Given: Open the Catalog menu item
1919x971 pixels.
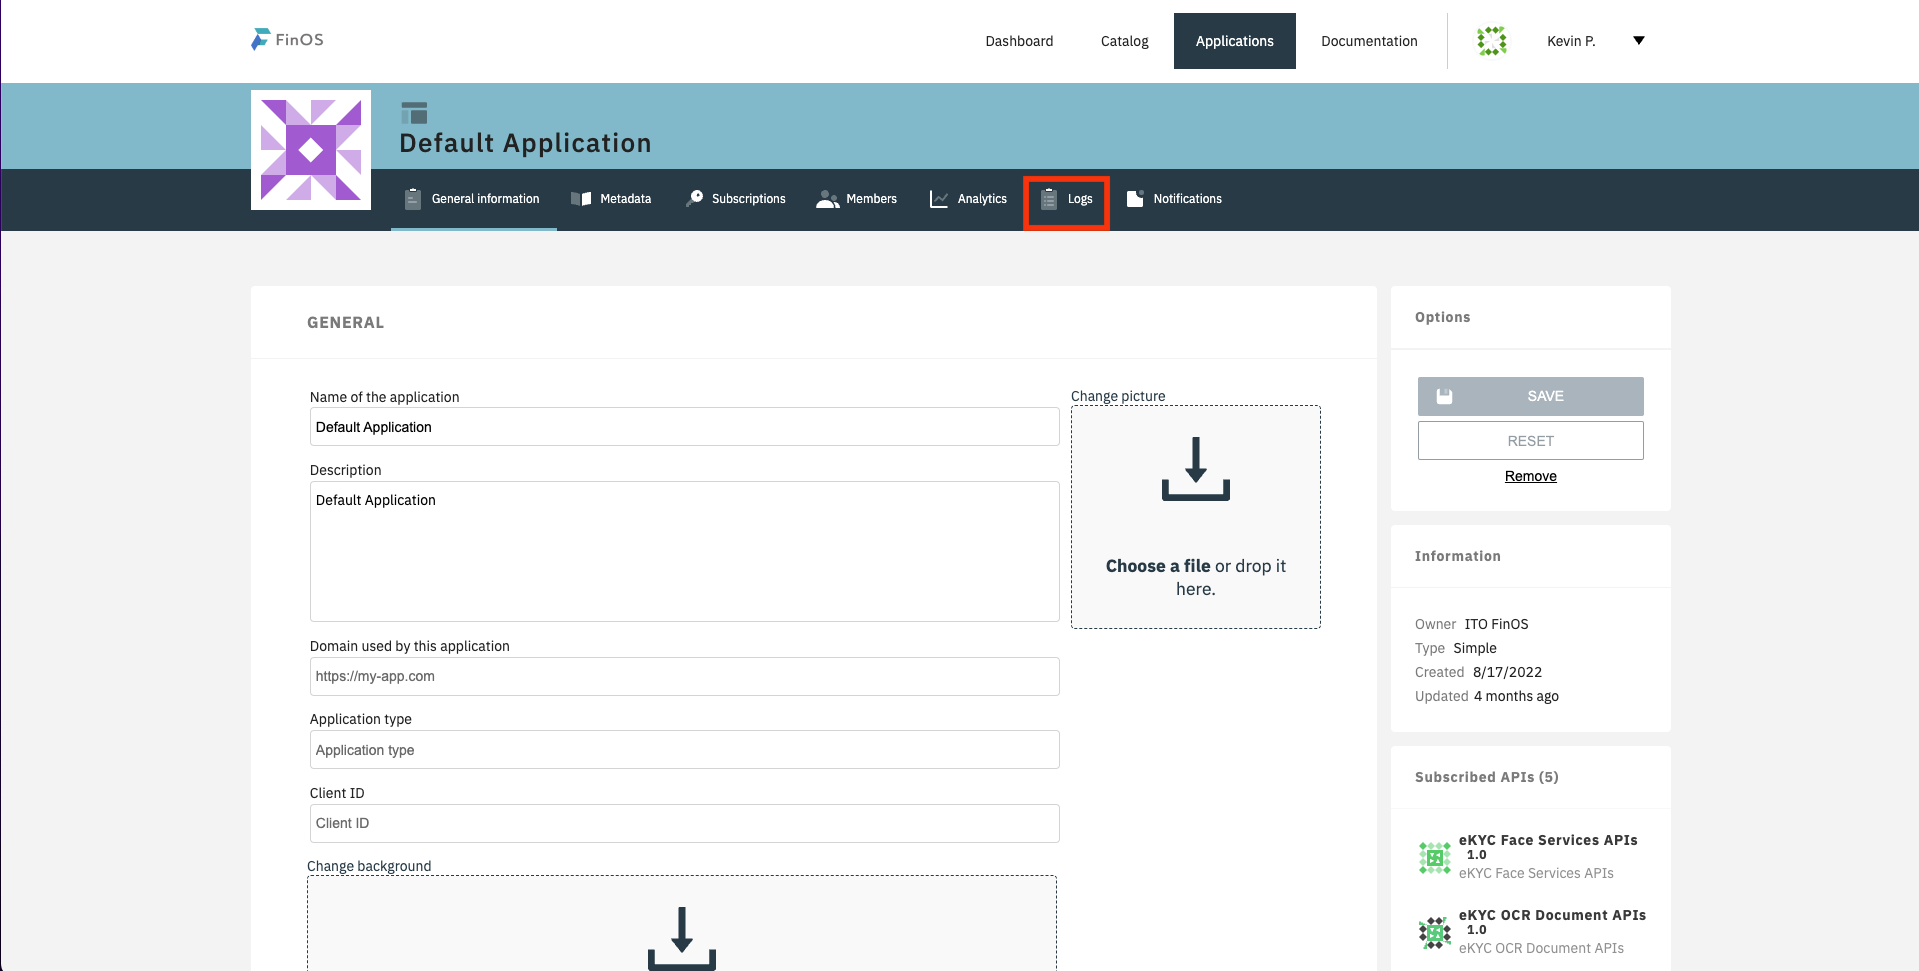Looking at the screenshot, I should pos(1124,41).
